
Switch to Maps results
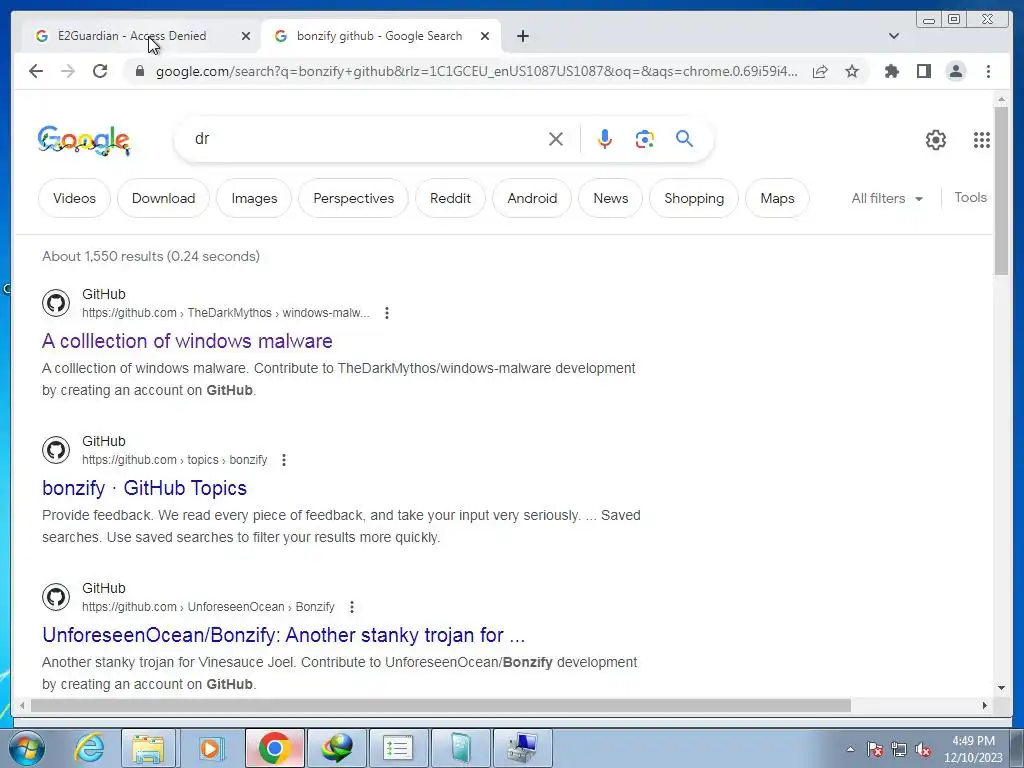[x=777, y=198]
